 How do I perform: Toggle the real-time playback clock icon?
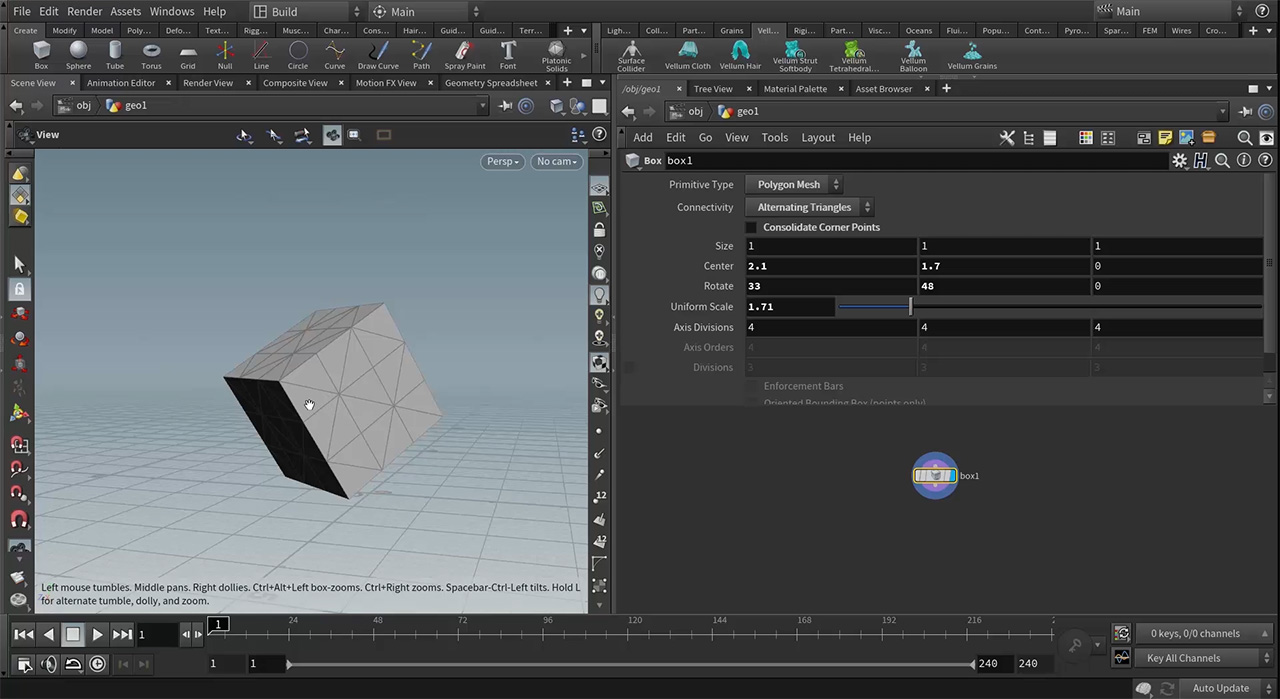coord(97,663)
